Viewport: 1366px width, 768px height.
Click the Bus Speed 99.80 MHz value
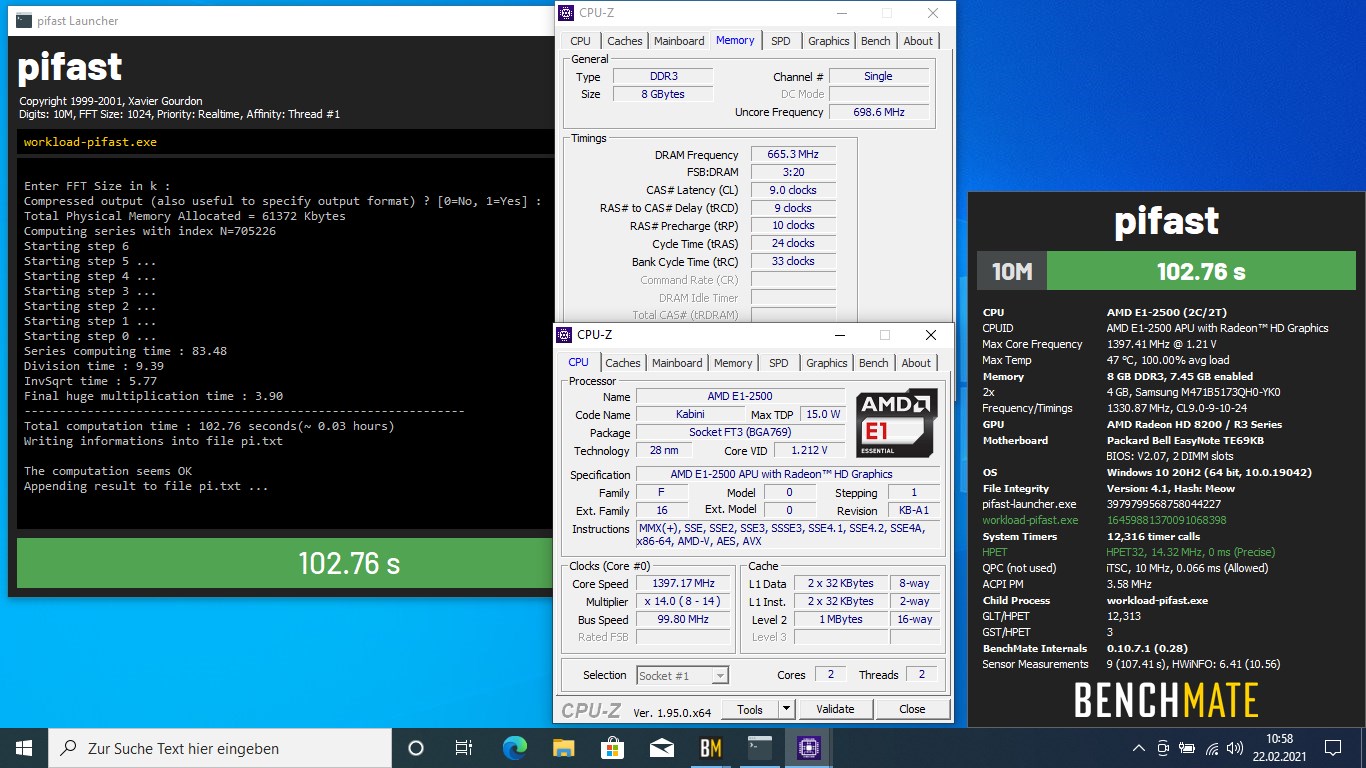[684, 620]
